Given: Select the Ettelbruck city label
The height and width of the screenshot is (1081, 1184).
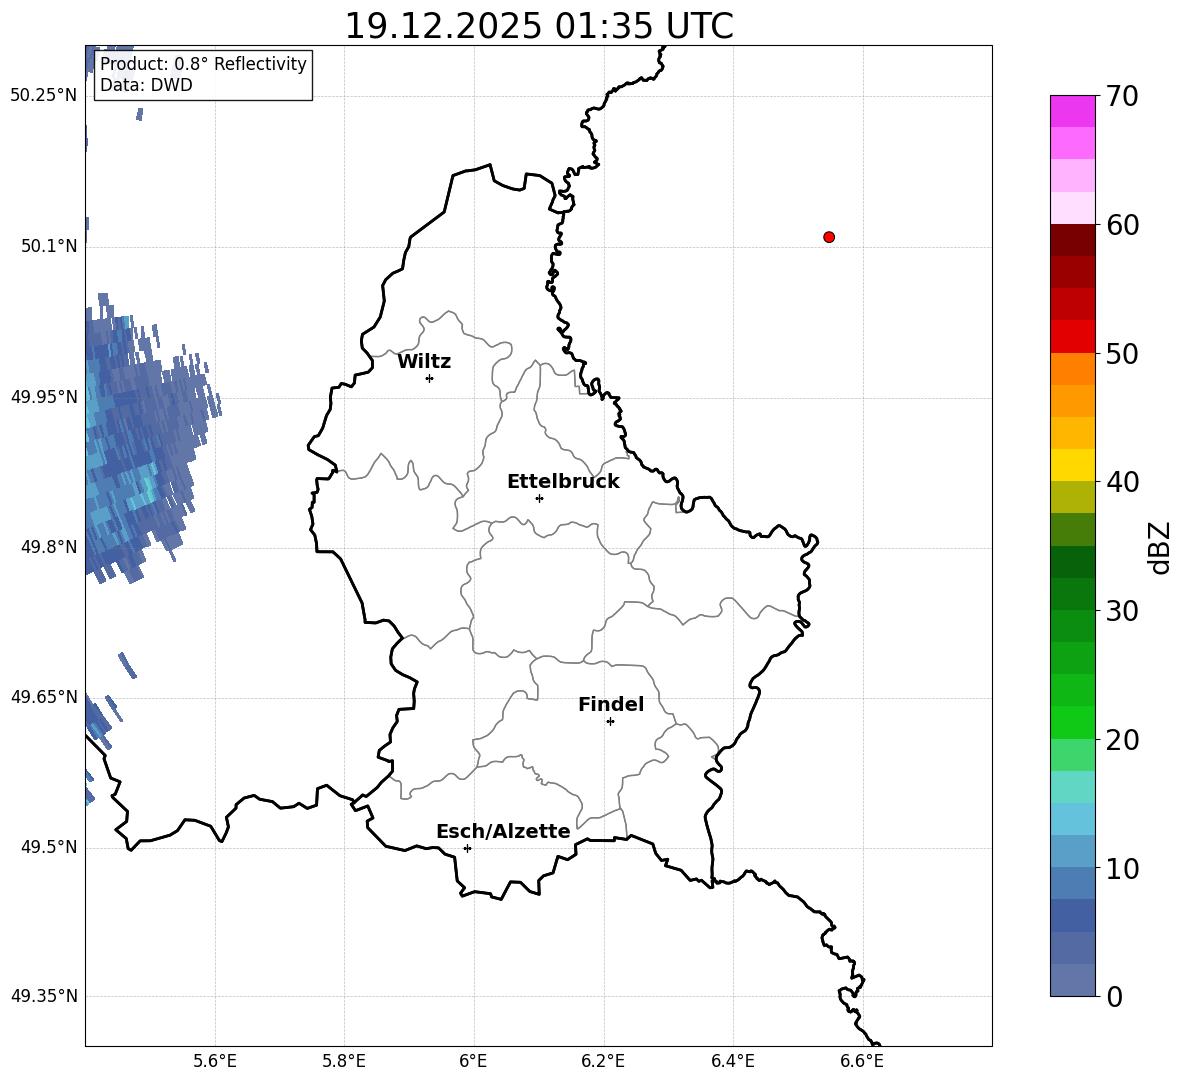Looking at the screenshot, I should [563, 482].
